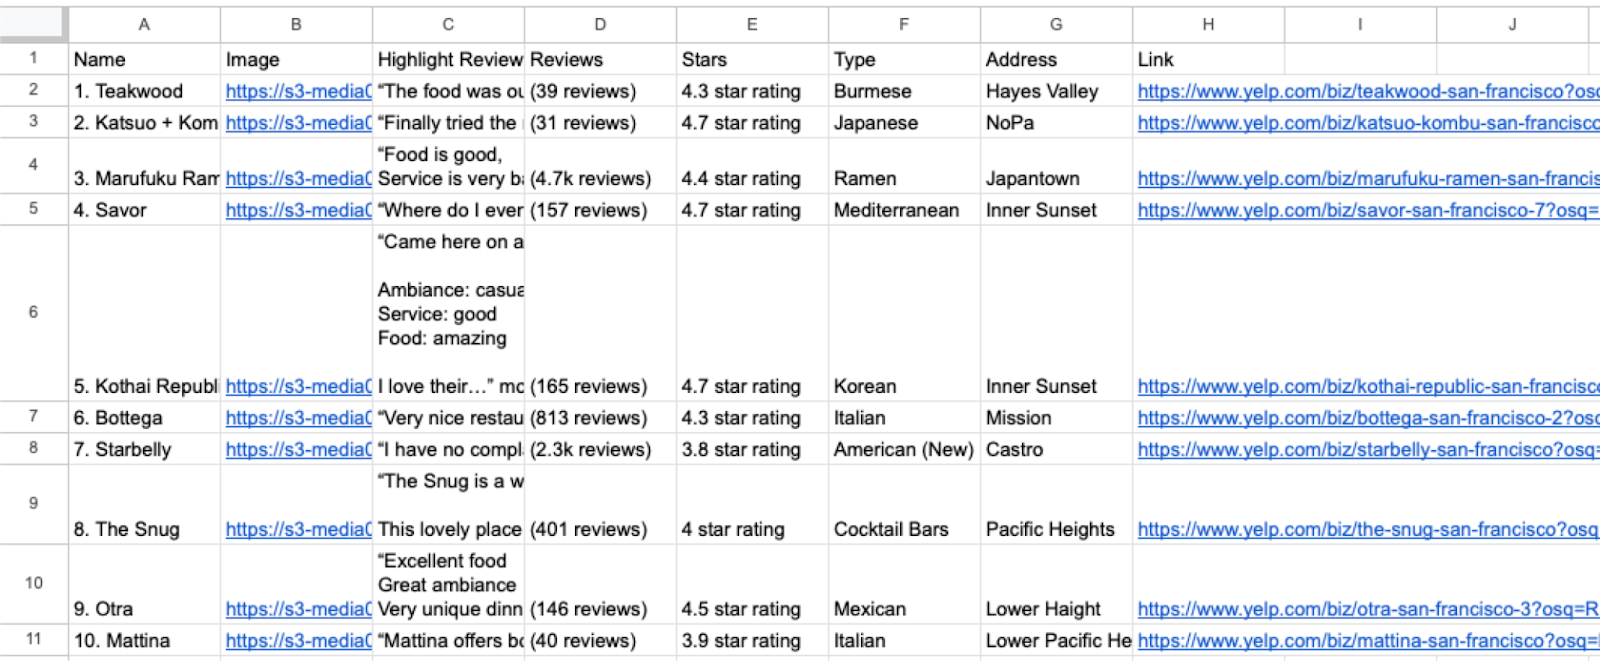Select the cell containing Burmese

coord(903,91)
